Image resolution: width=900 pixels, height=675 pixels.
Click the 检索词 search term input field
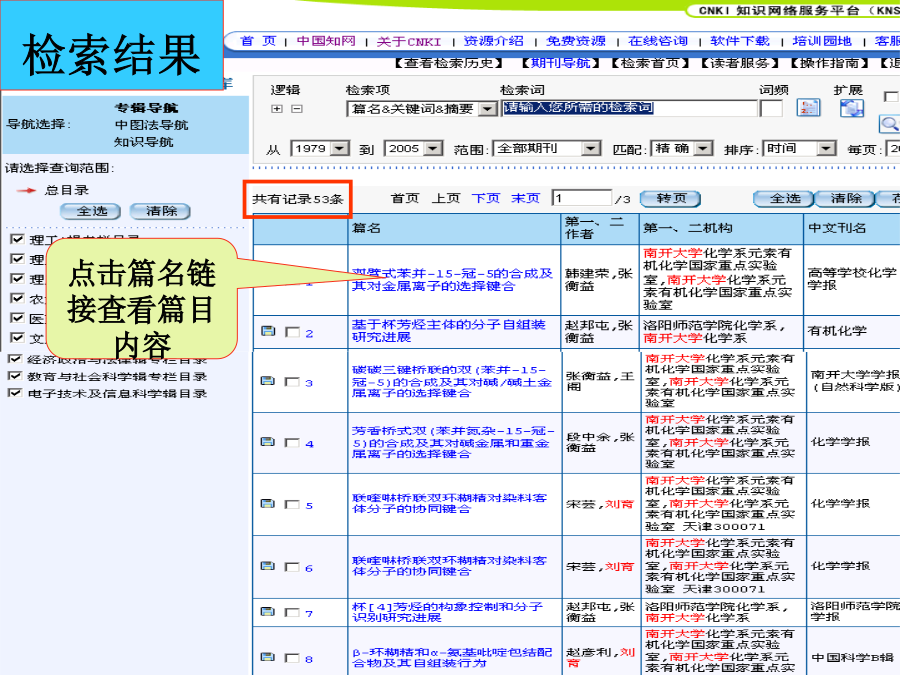coord(630,108)
